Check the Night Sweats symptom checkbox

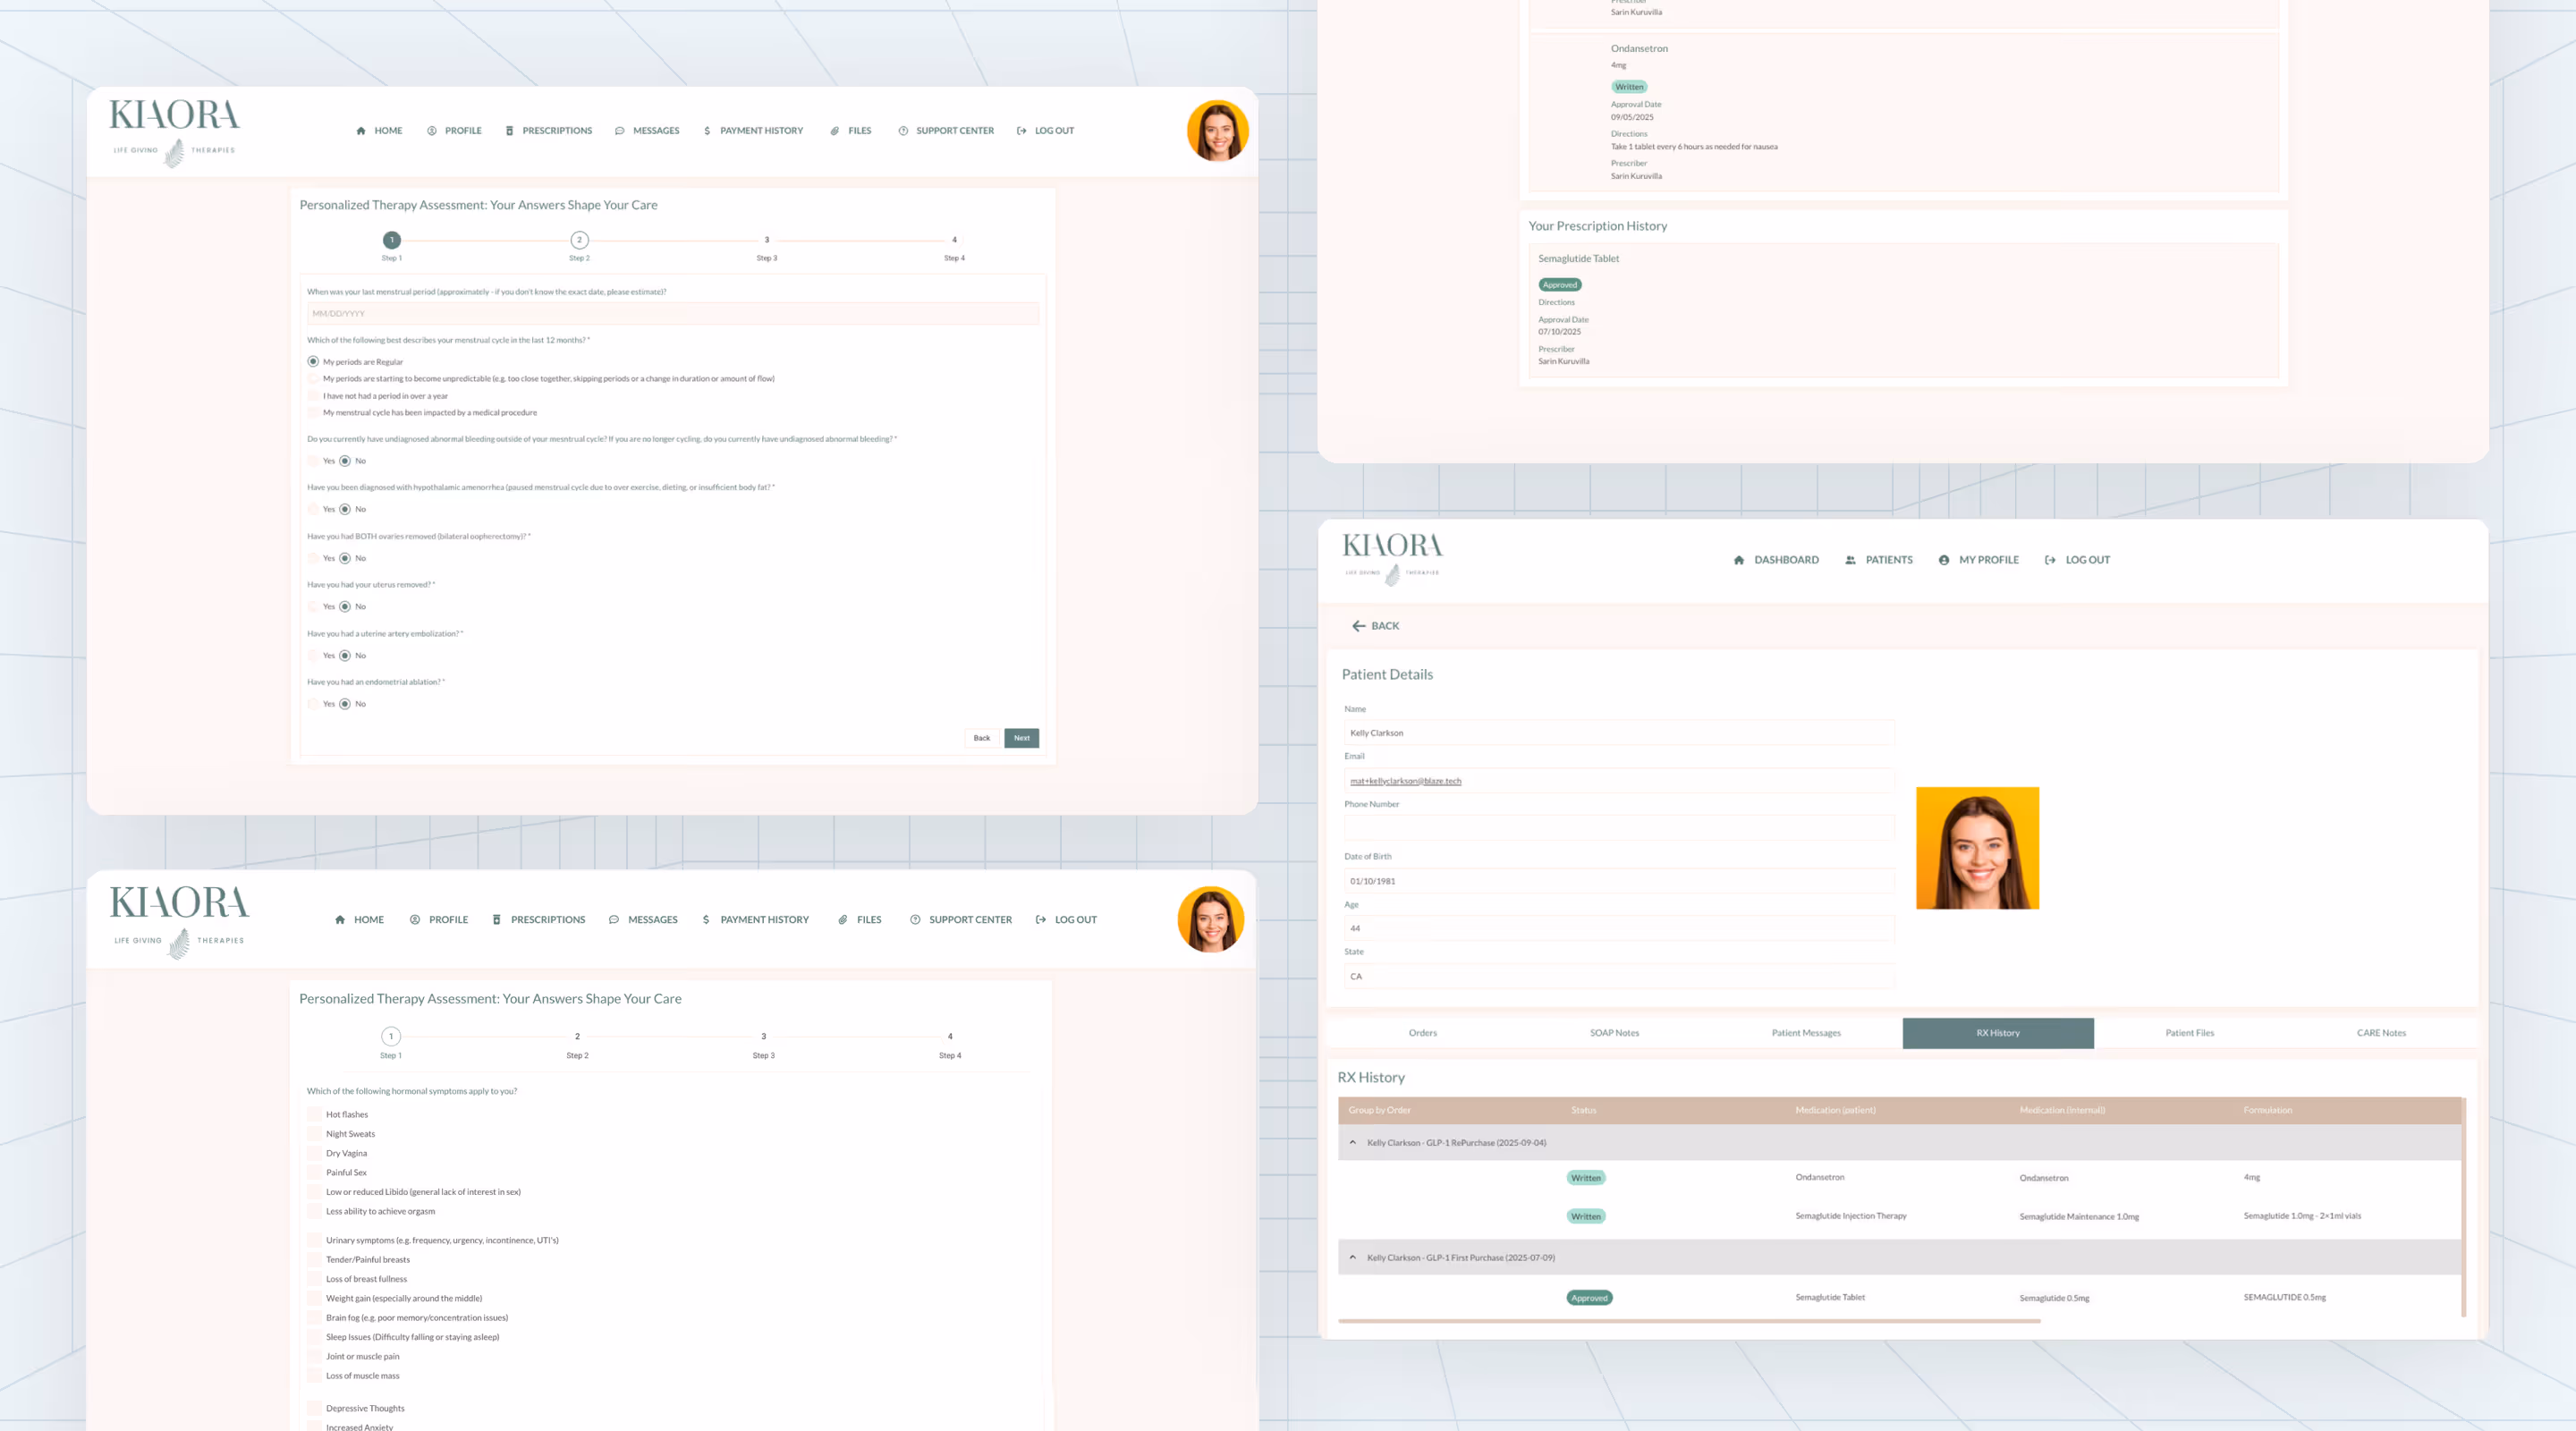tap(314, 1133)
